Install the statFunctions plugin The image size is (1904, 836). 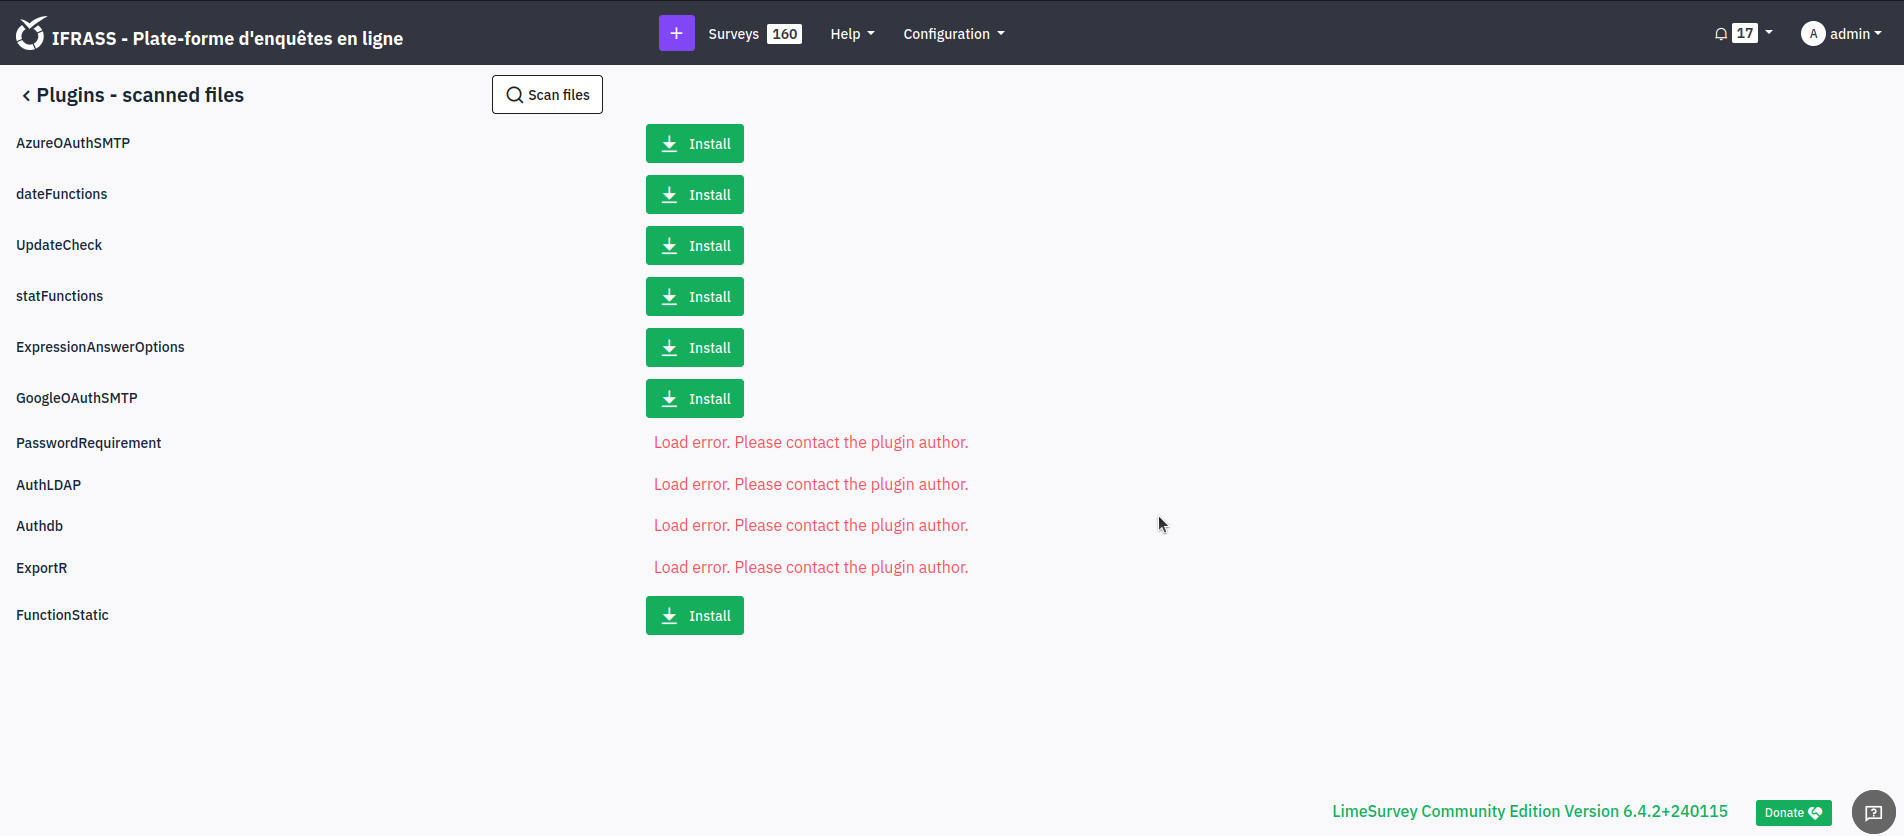[695, 296]
